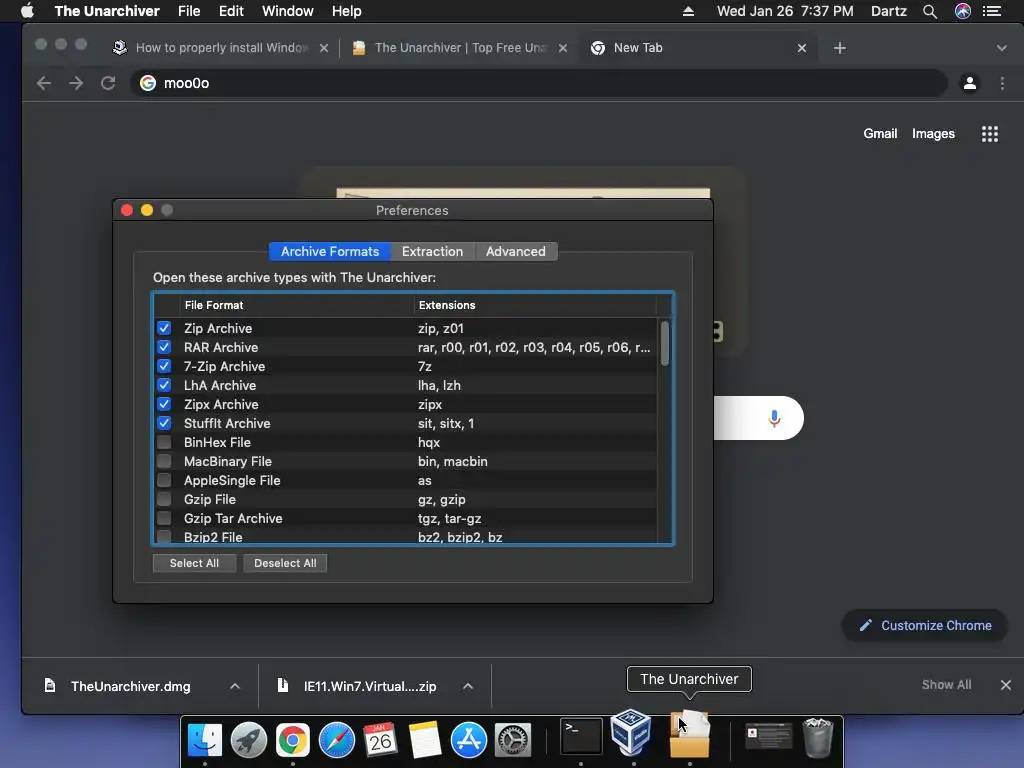The height and width of the screenshot is (768, 1024).
Task: Open Calendar icon showing 26
Action: pos(381,740)
